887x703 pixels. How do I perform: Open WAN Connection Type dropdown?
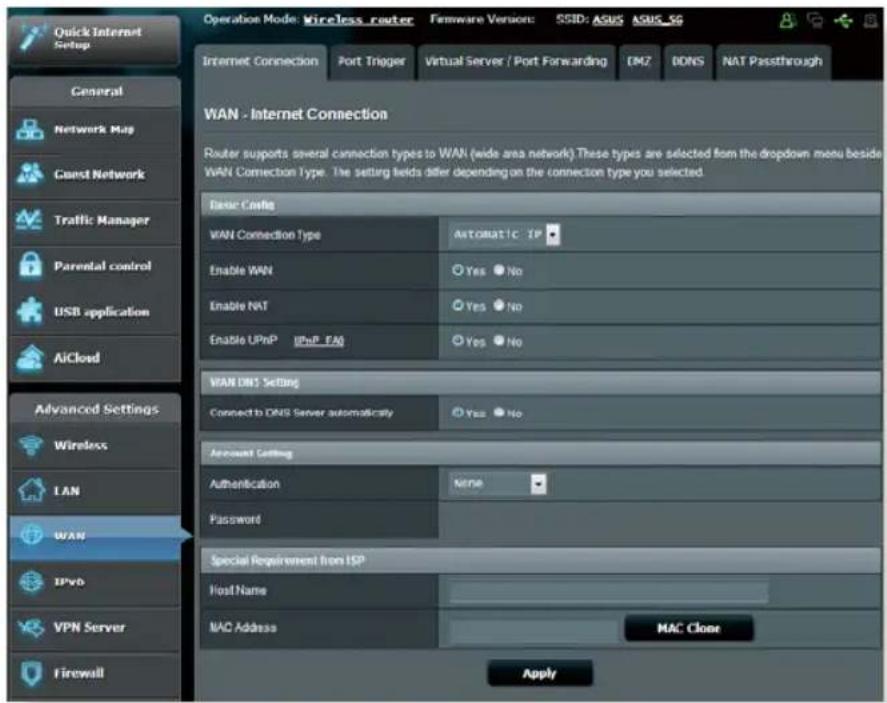tap(505, 234)
